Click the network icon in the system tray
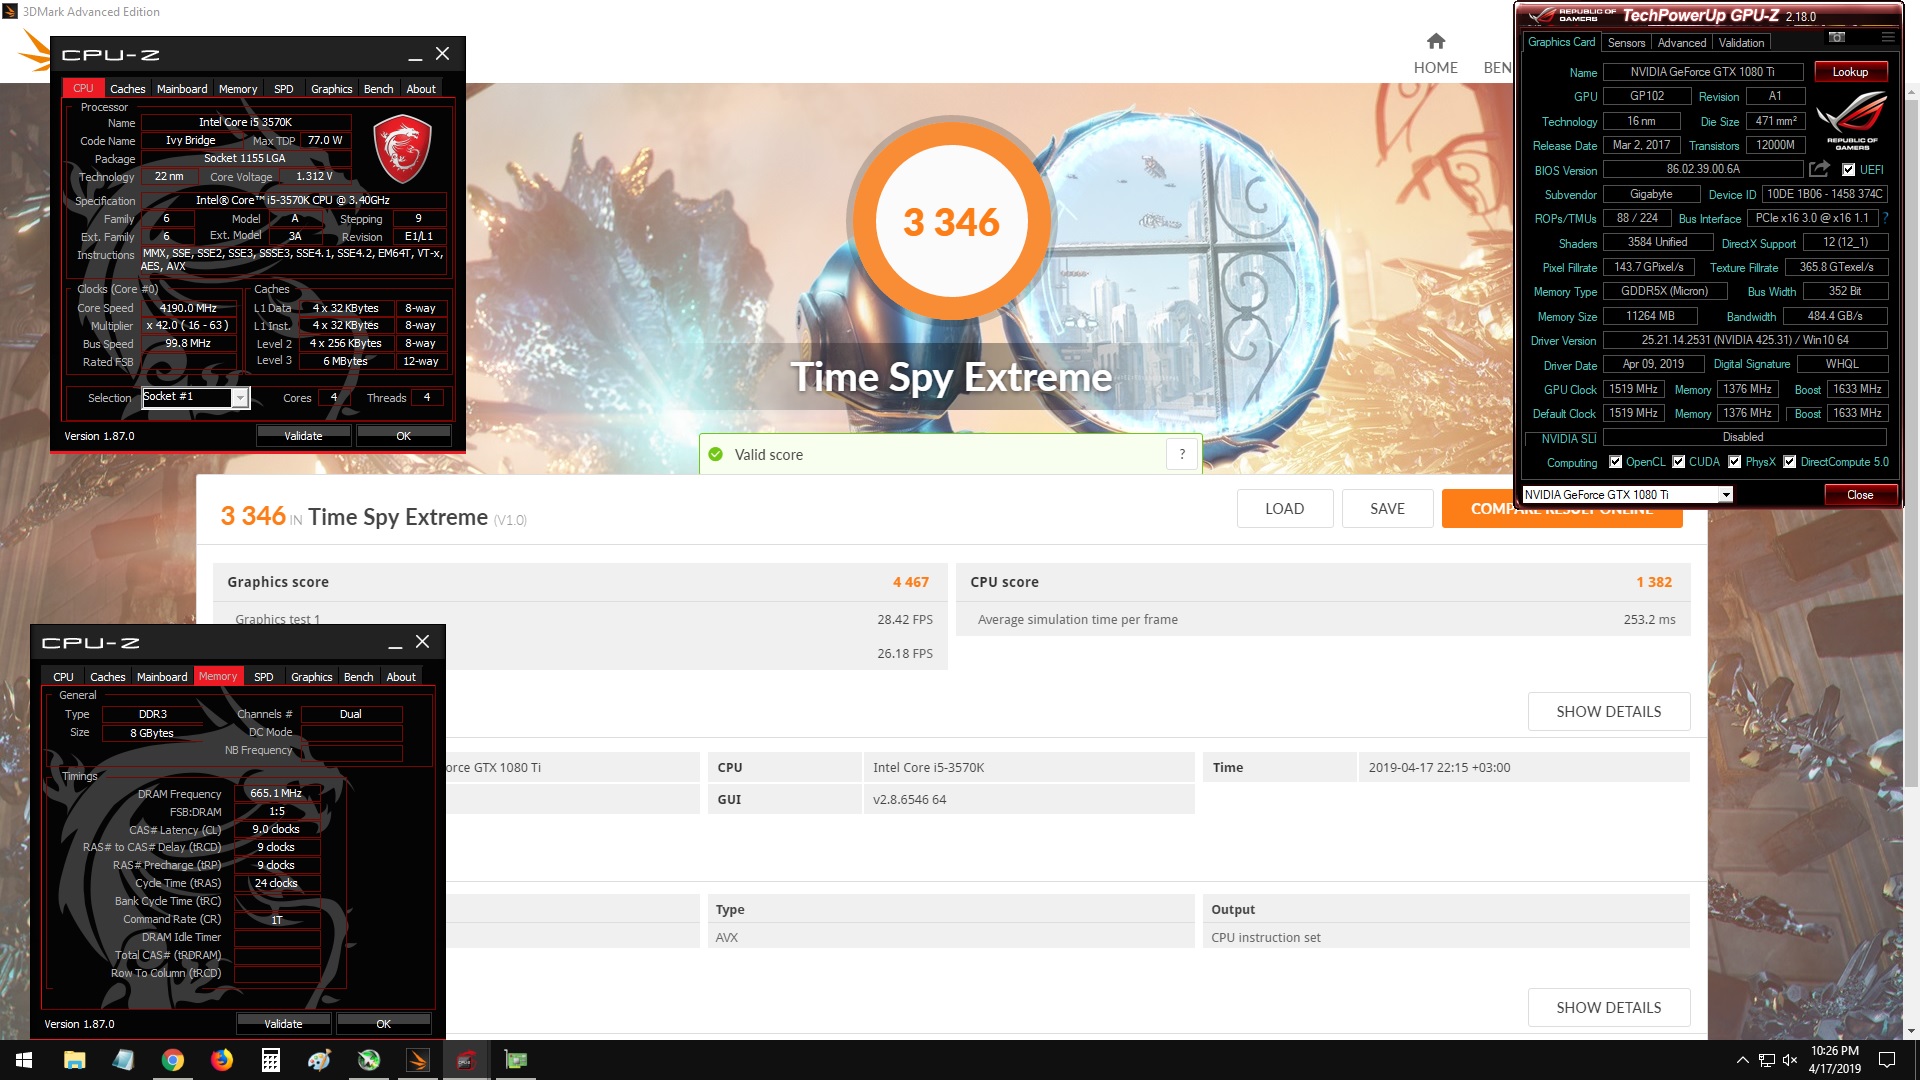Screen dimensions: 1920x1080 [1767, 1060]
